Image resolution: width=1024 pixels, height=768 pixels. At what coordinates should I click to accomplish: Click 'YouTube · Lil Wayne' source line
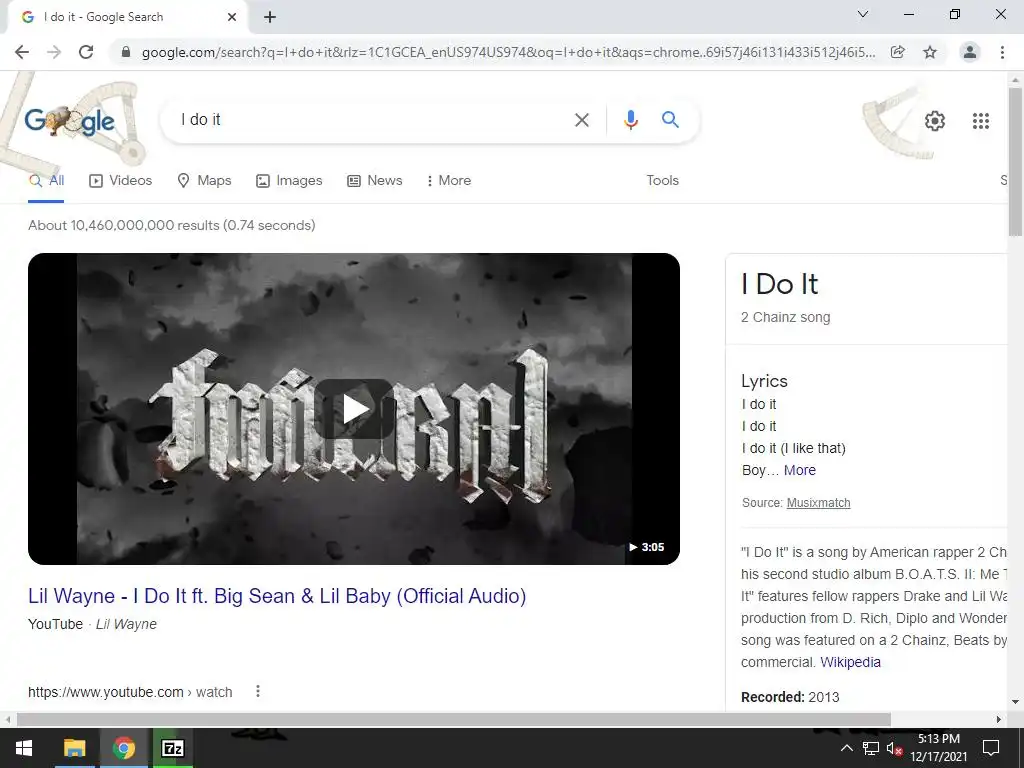click(x=92, y=624)
